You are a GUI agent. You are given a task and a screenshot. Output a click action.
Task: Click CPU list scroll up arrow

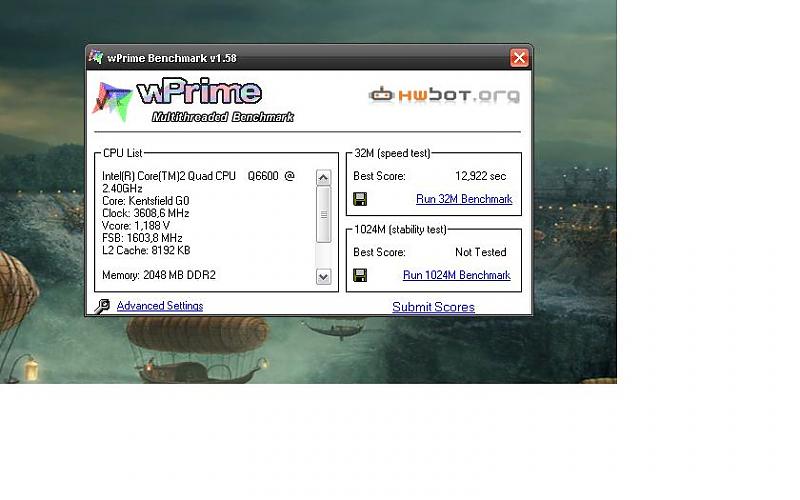(323, 178)
